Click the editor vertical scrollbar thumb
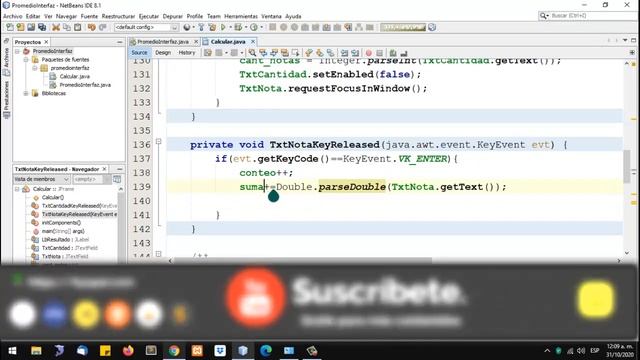The height and width of the screenshot is (360, 640). (x=627, y=166)
